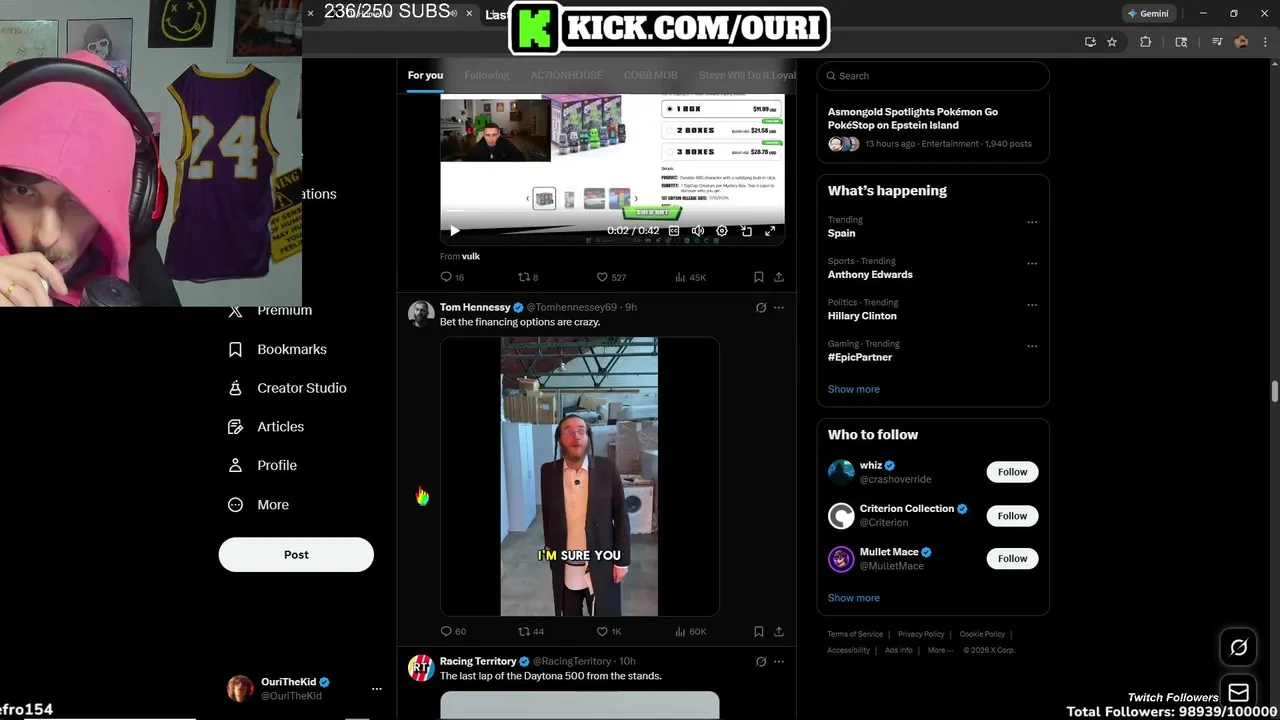Repost the post with 8 reposts

pos(527,277)
